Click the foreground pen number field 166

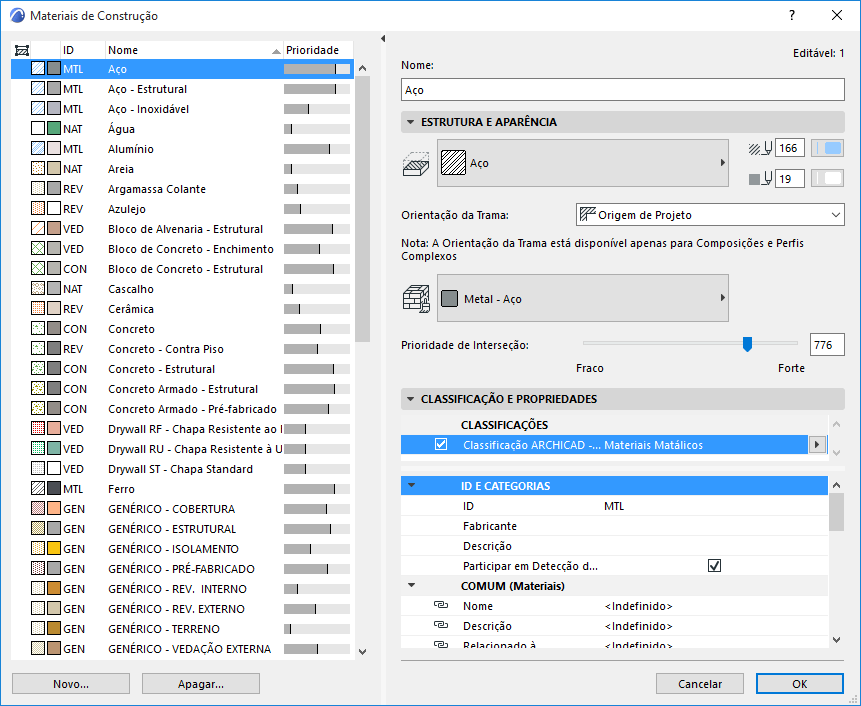click(x=790, y=148)
